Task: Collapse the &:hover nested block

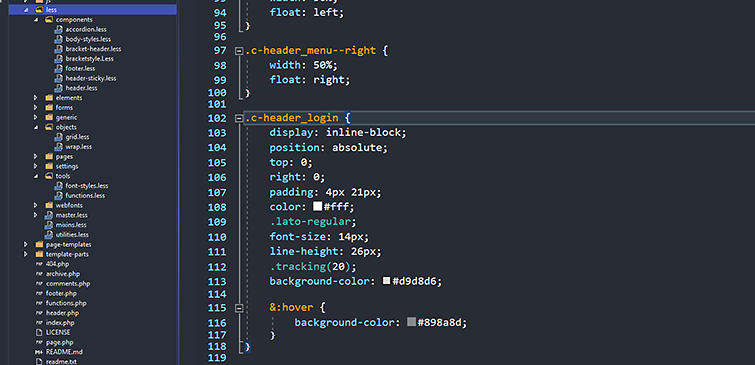Action: click(x=239, y=307)
